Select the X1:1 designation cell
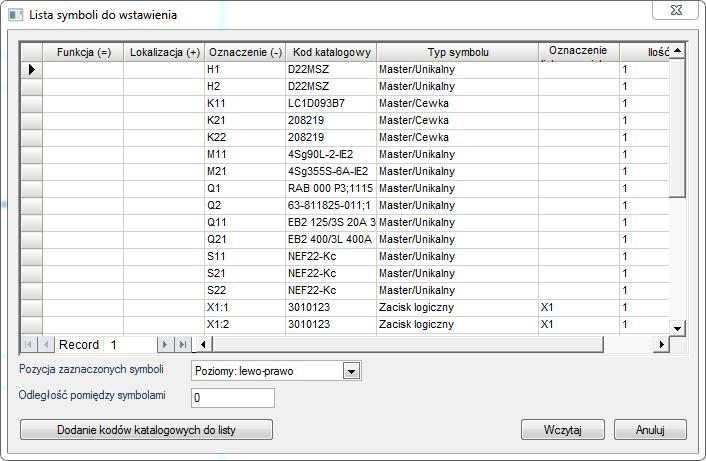The image size is (706, 461). coord(245,307)
